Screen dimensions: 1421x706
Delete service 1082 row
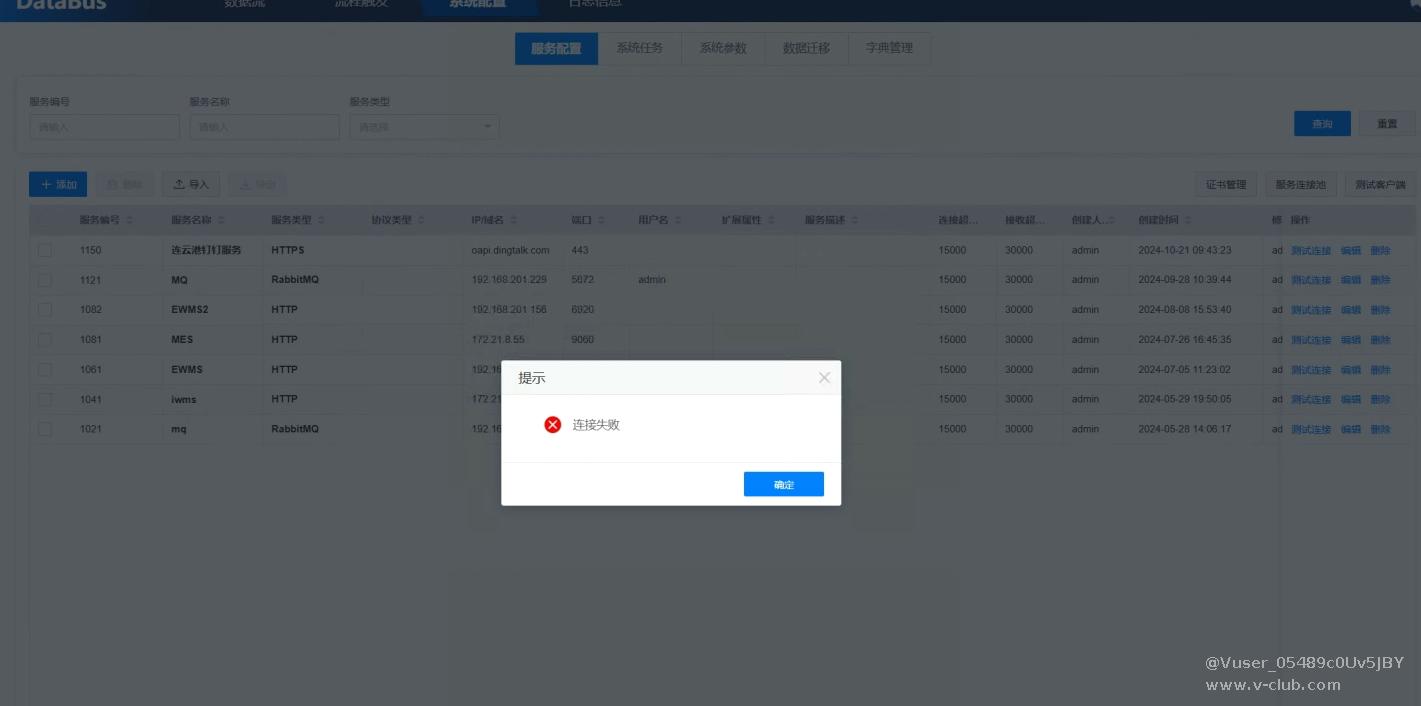pos(1380,310)
